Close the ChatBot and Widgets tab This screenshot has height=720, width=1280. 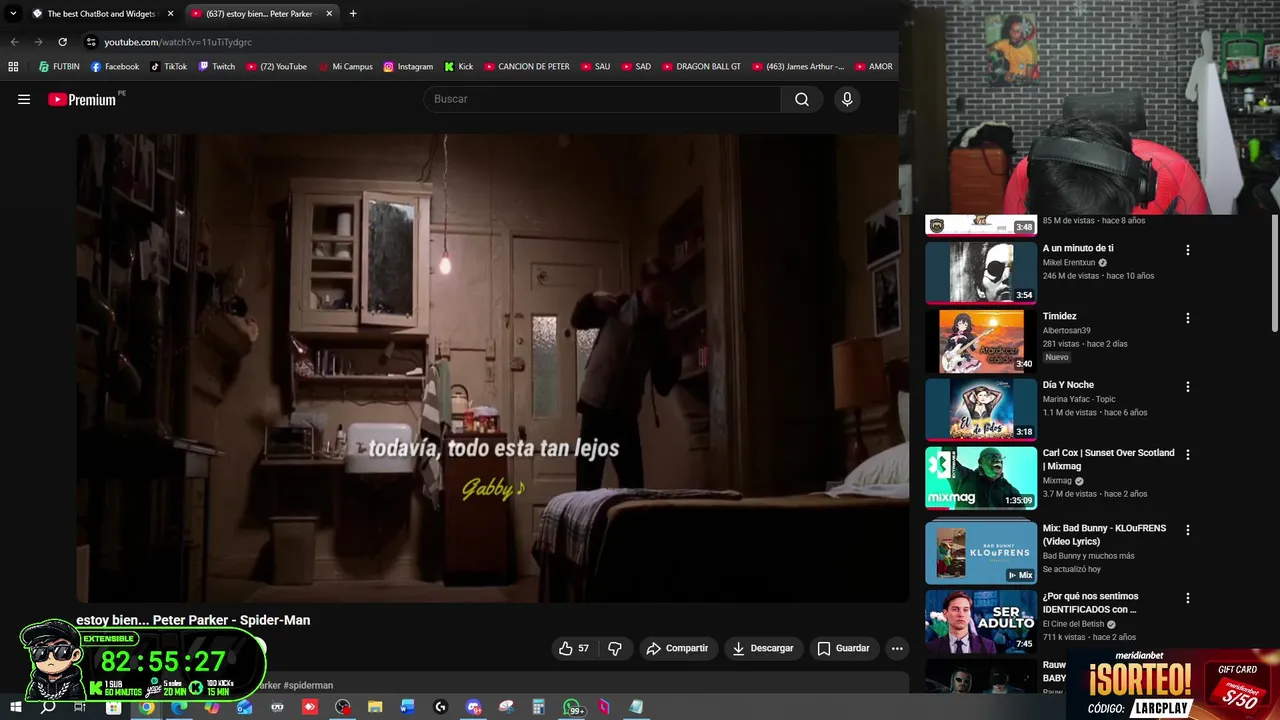pyautogui.click(x=170, y=13)
